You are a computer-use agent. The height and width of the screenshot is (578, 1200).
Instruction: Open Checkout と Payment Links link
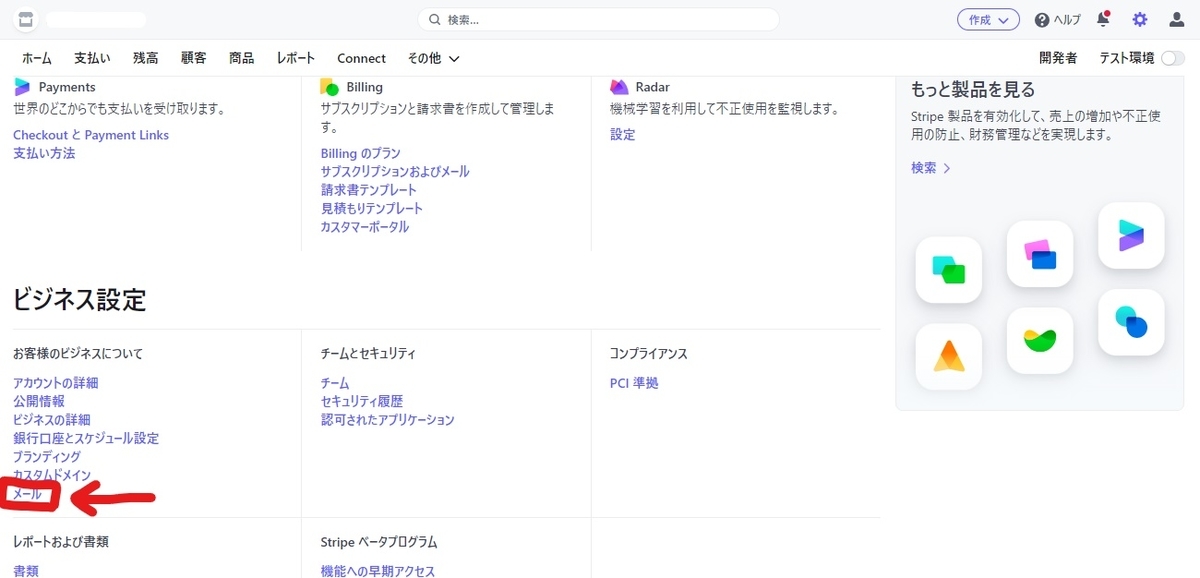[91, 135]
